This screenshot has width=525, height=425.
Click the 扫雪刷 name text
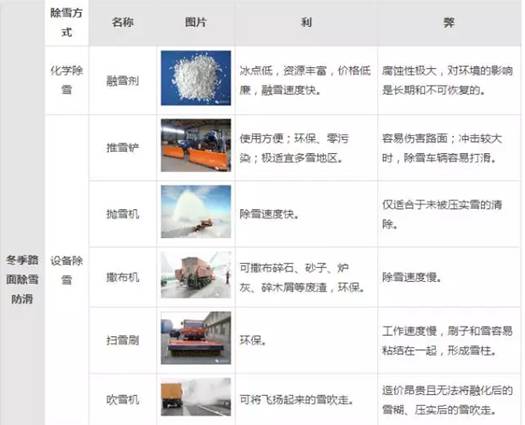(123, 340)
